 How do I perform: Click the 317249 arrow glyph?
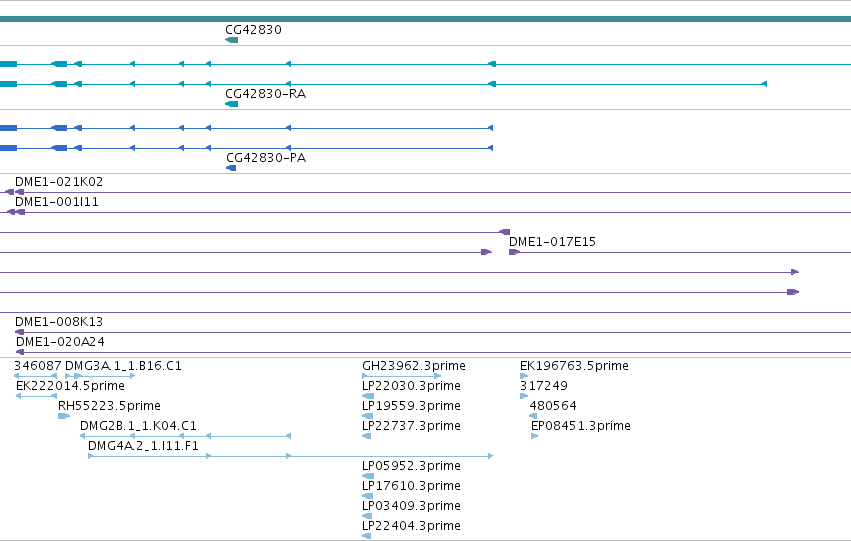point(524,396)
